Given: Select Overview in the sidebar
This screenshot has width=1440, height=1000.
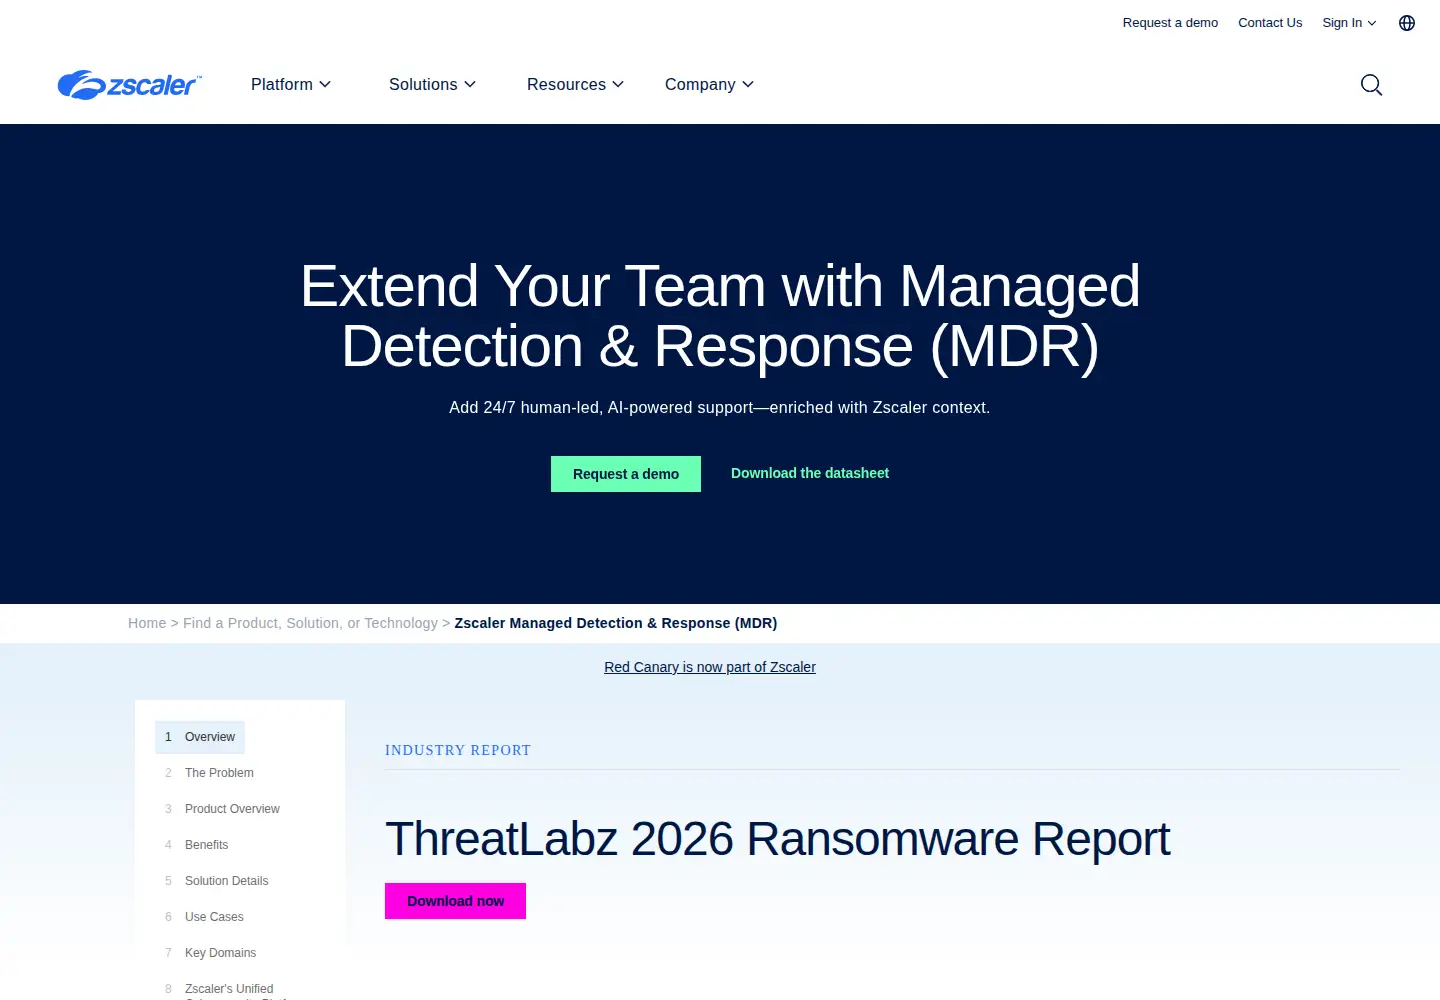Looking at the screenshot, I should click(200, 737).
